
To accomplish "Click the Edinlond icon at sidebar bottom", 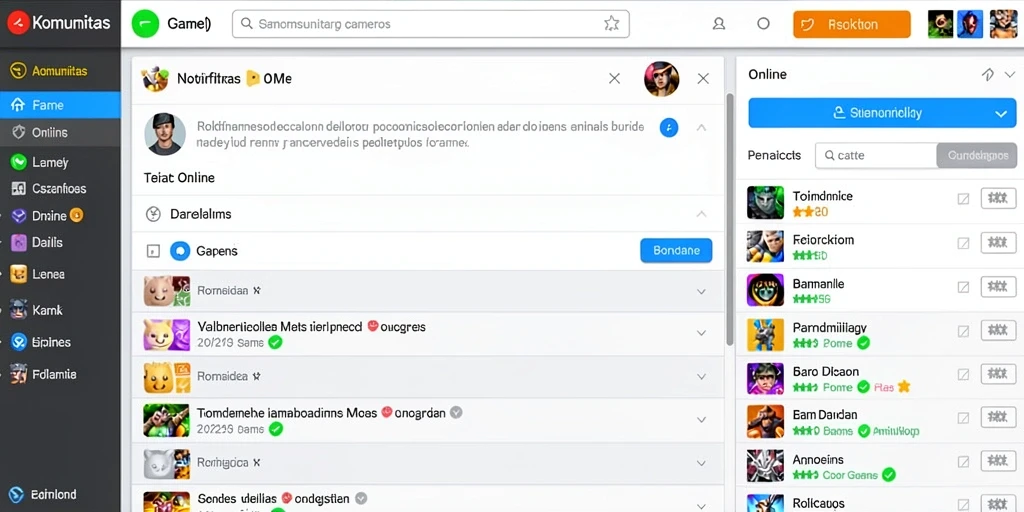I will click(x=18, y=494).
